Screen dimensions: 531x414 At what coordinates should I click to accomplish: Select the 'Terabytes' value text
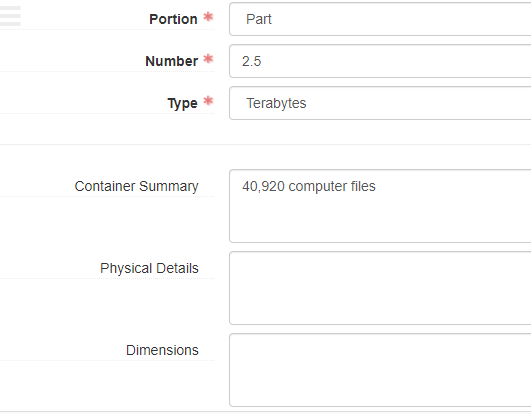(276, 103)
